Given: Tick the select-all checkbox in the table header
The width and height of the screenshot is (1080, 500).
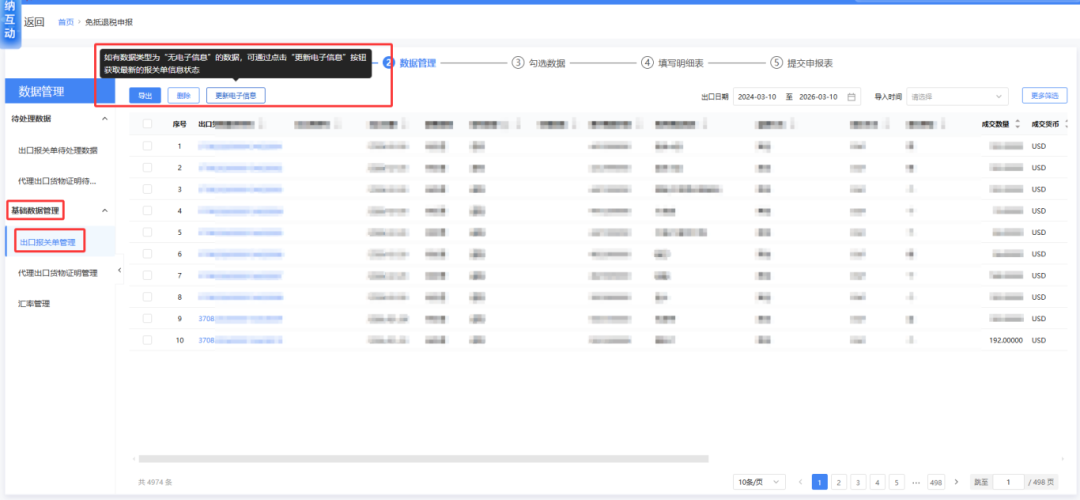Looking at the screenshot, I should tap(147, 124).
